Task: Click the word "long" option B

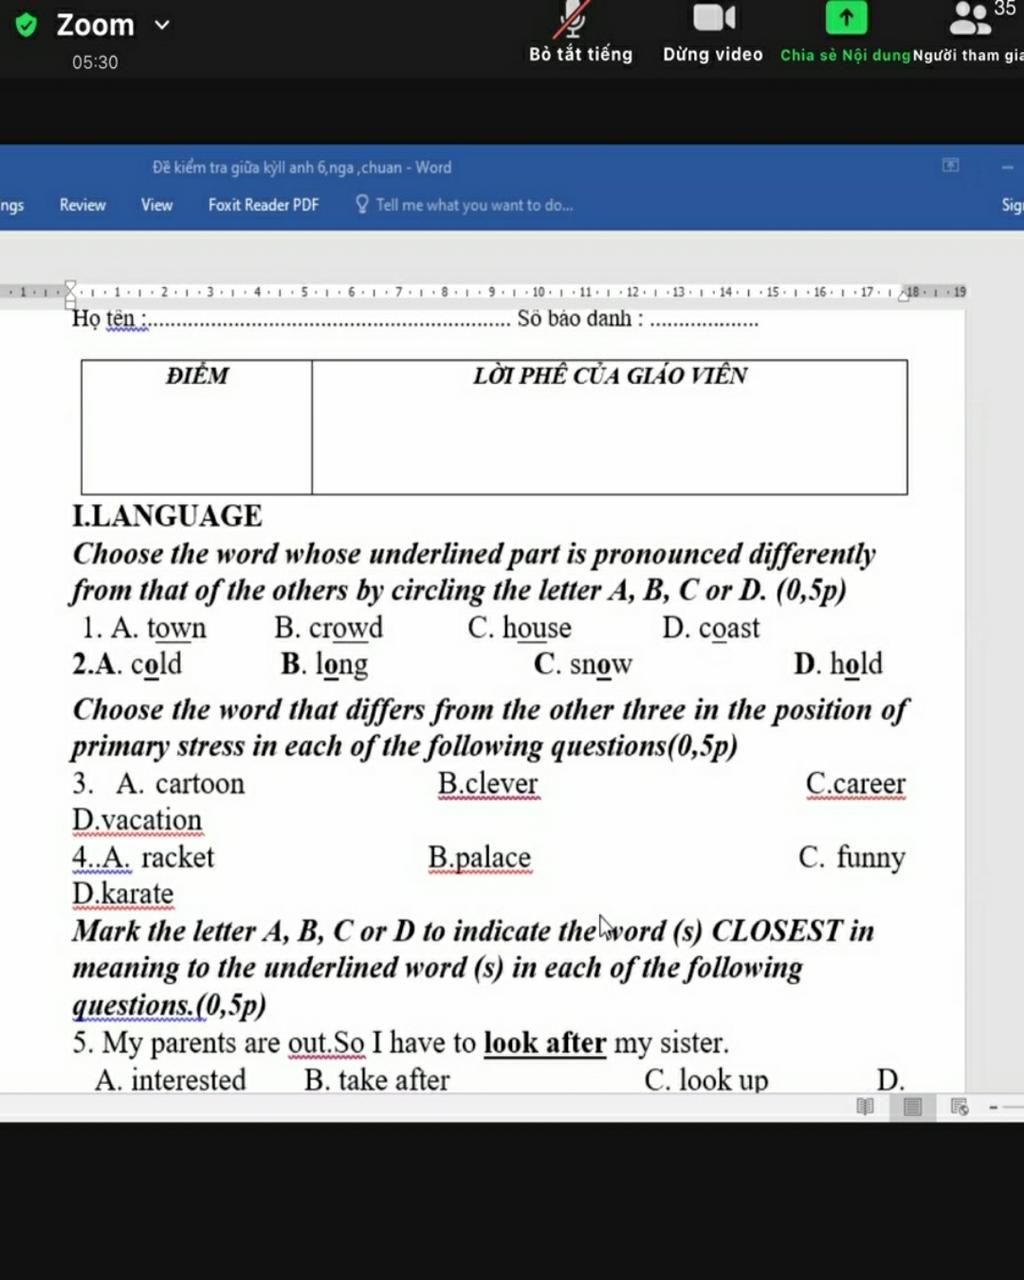Action: coord(342,665)
